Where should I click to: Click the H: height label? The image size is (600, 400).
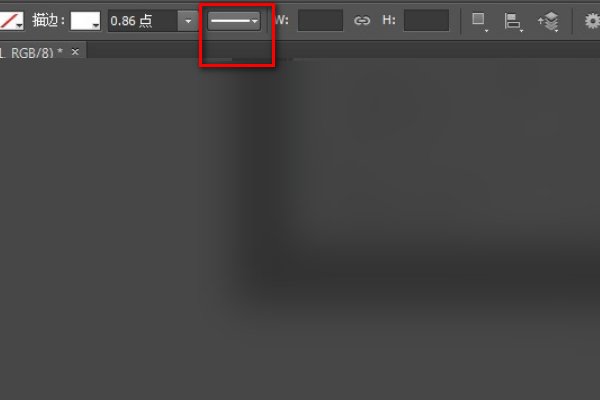tap(389, 20)
